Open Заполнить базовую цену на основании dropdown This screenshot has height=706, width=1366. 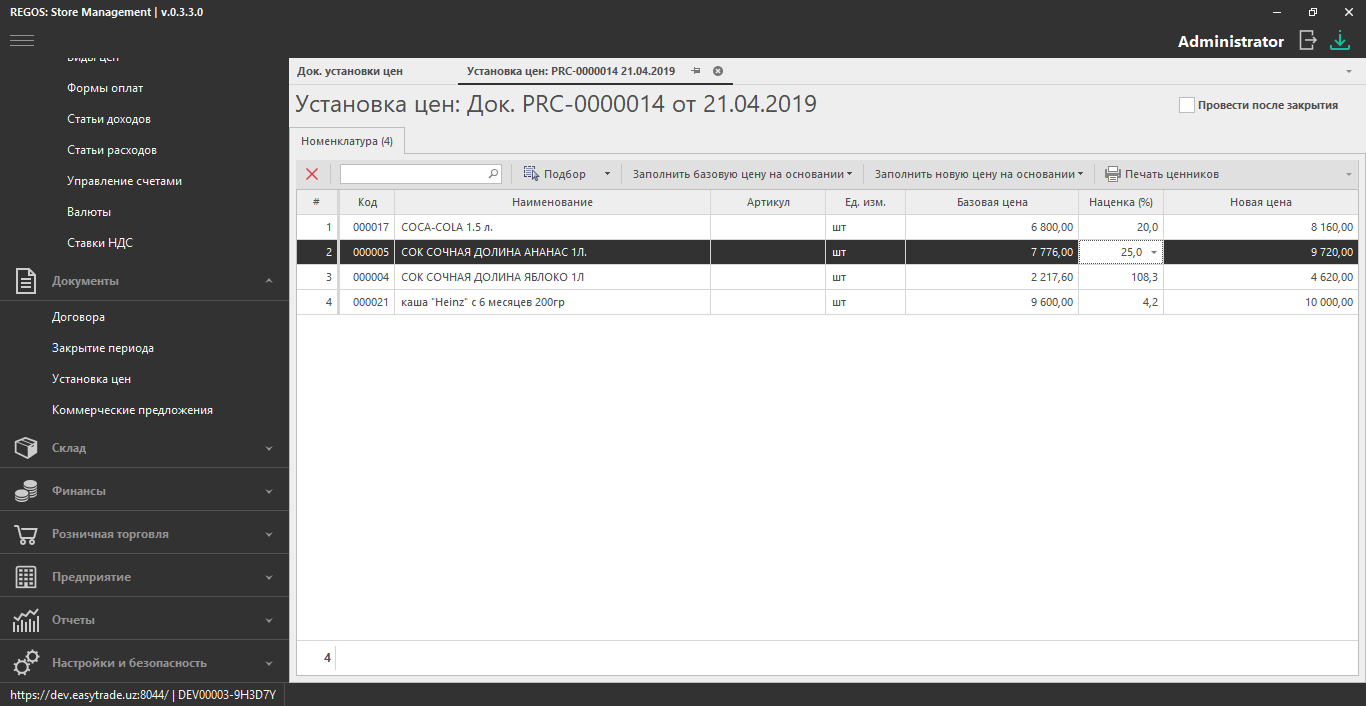(x=850, y=174)
